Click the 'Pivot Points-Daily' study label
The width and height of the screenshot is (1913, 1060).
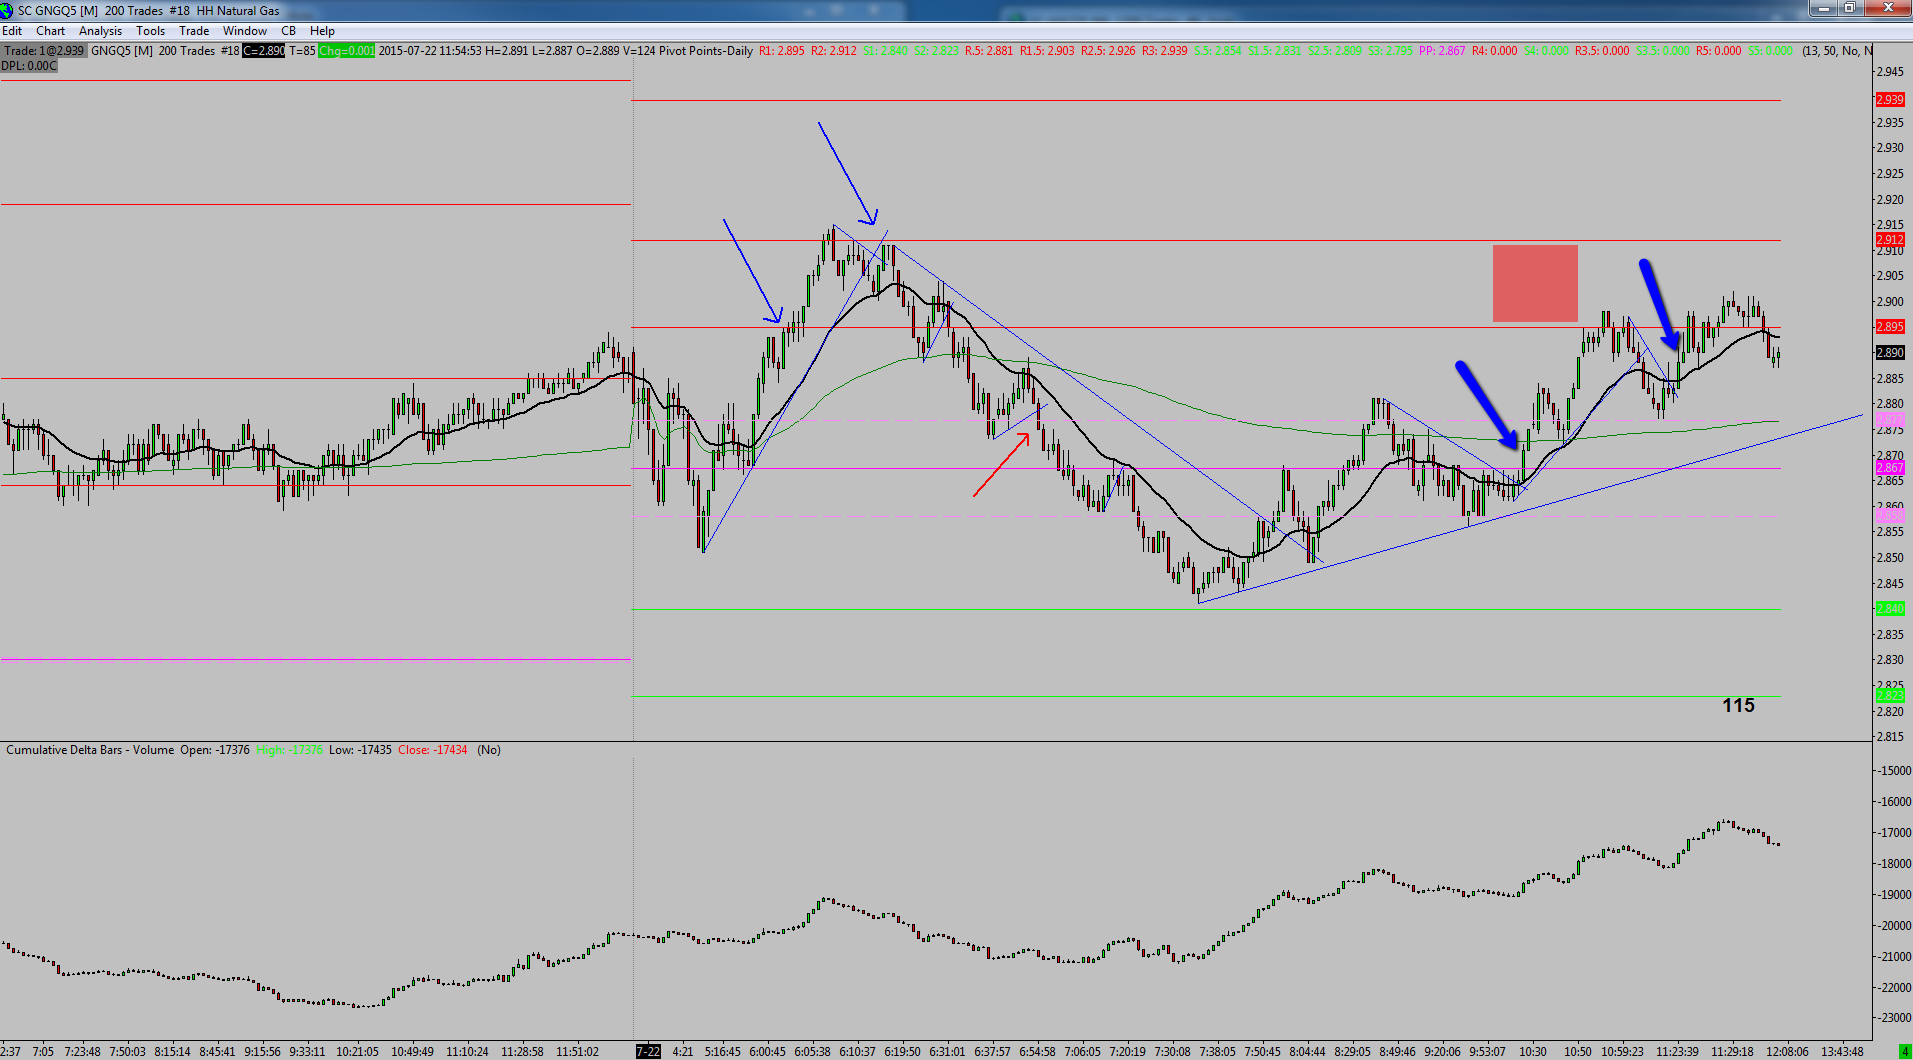pos(705,51)
